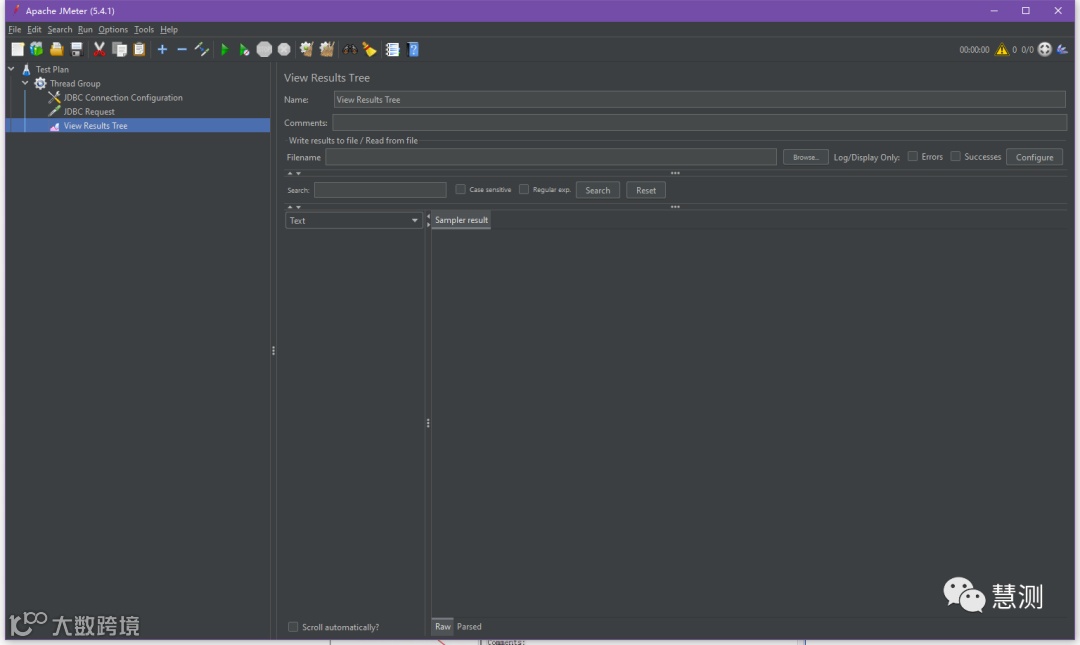Collapse the Test Plan tree node
The height and width of the screenshot is (645, 1080).
pyautogui.click(x=11, y=69)
